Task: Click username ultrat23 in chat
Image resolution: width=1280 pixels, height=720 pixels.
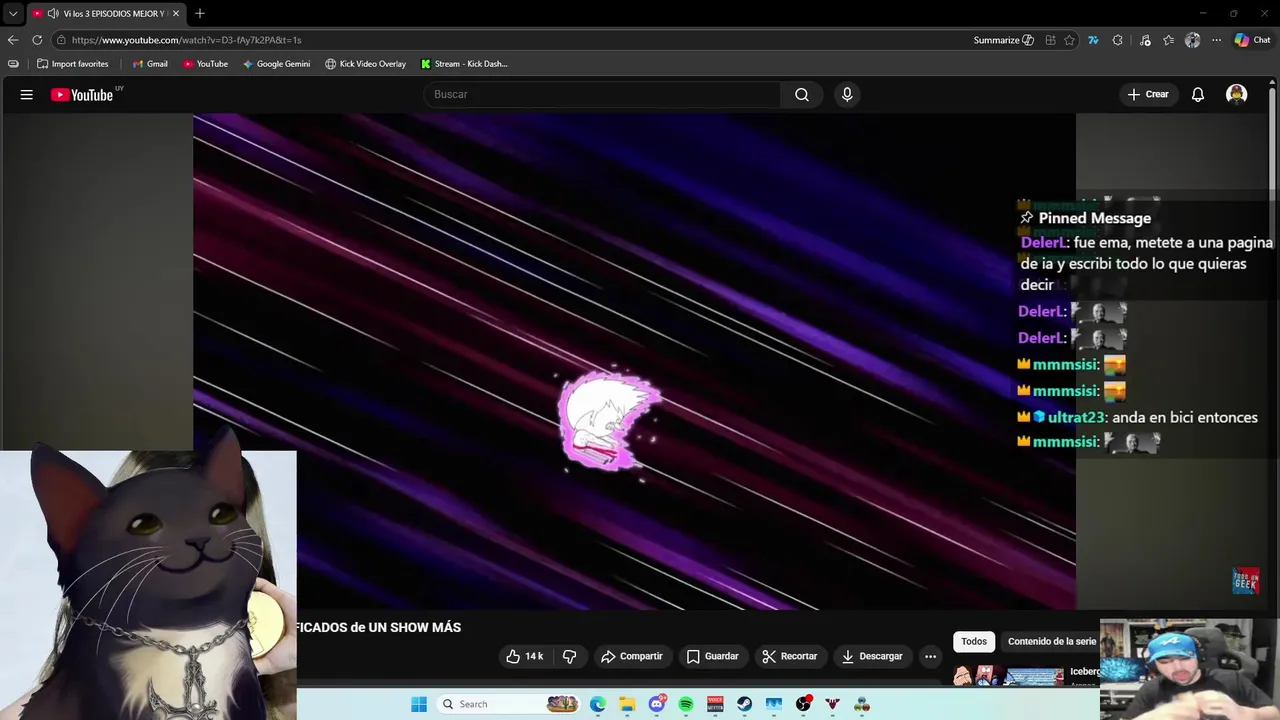Action: (1077, 418)
